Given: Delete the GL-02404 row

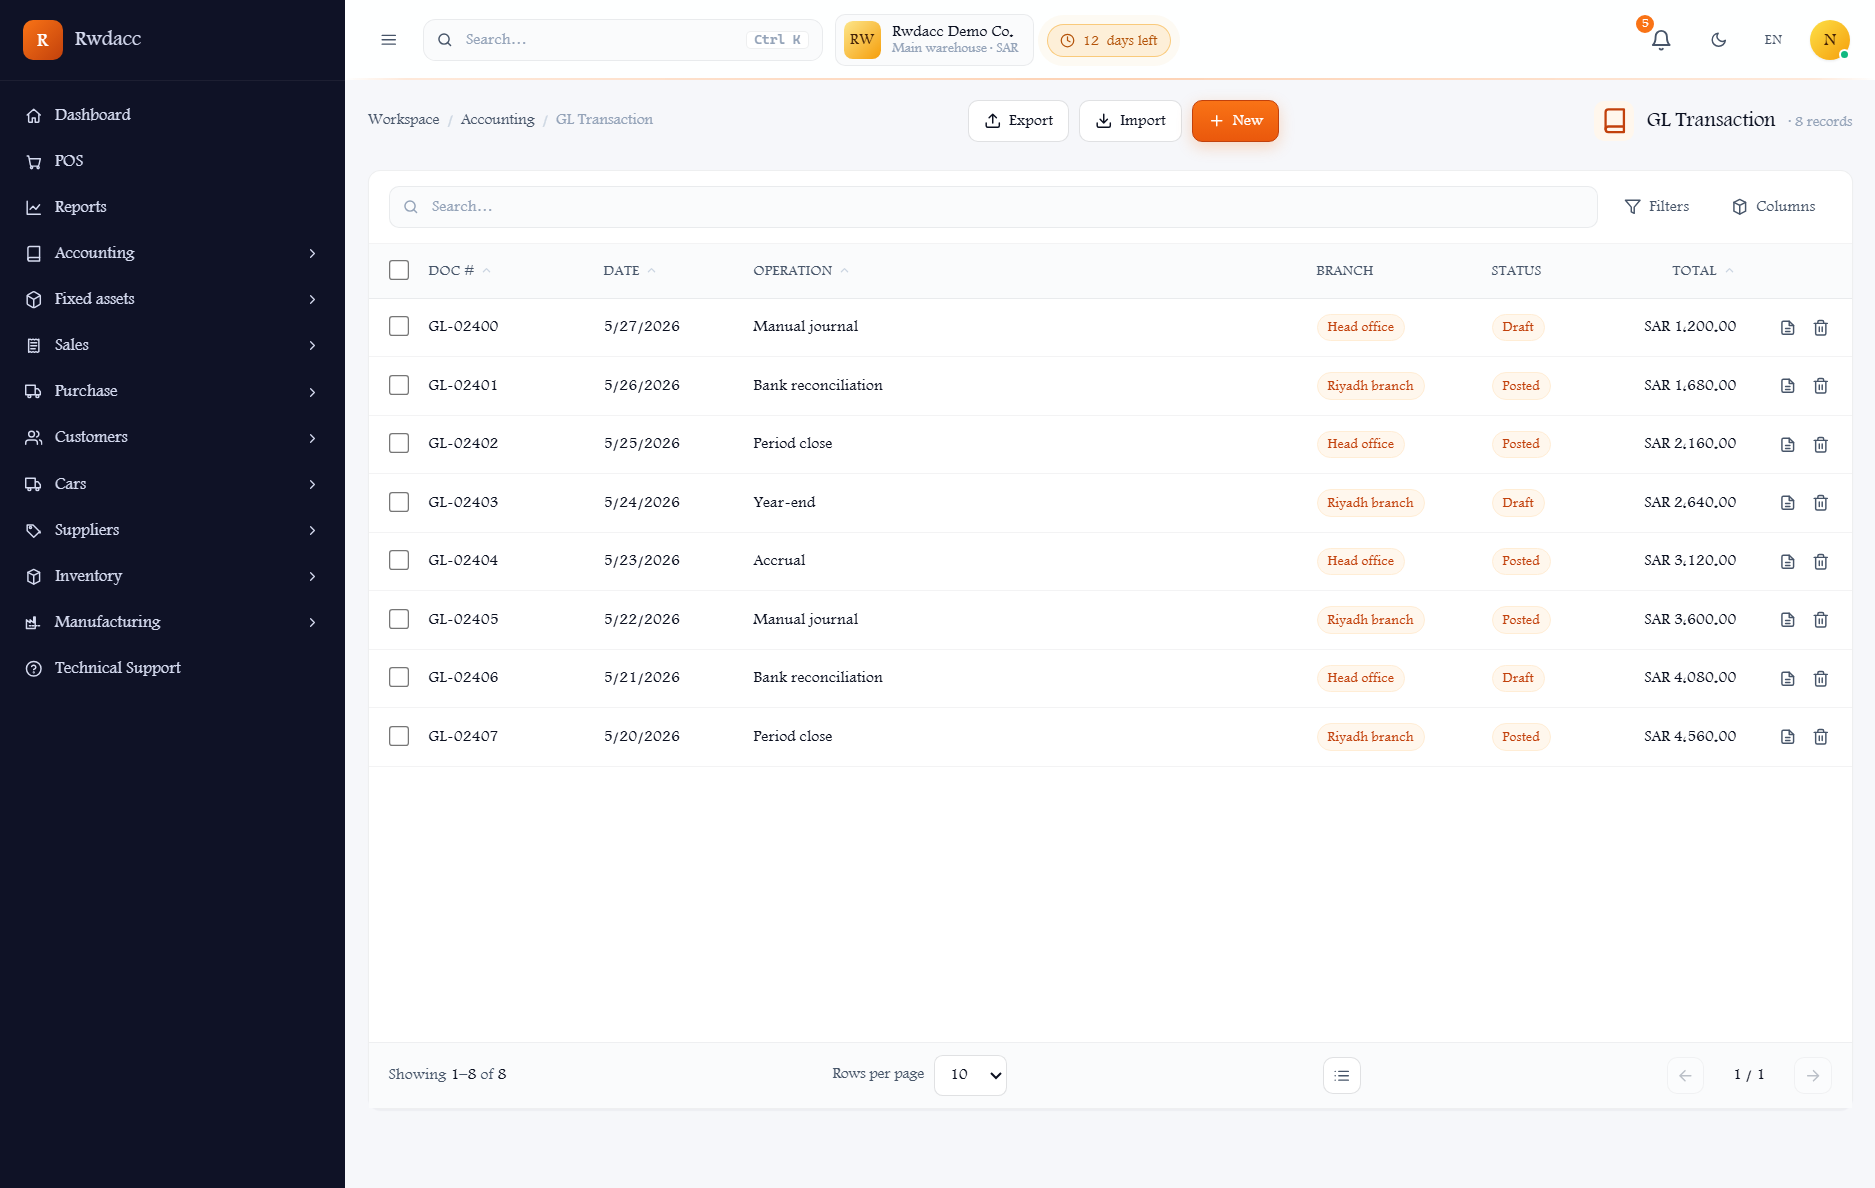Looking at the screenshot, I should pos(1821,562).
